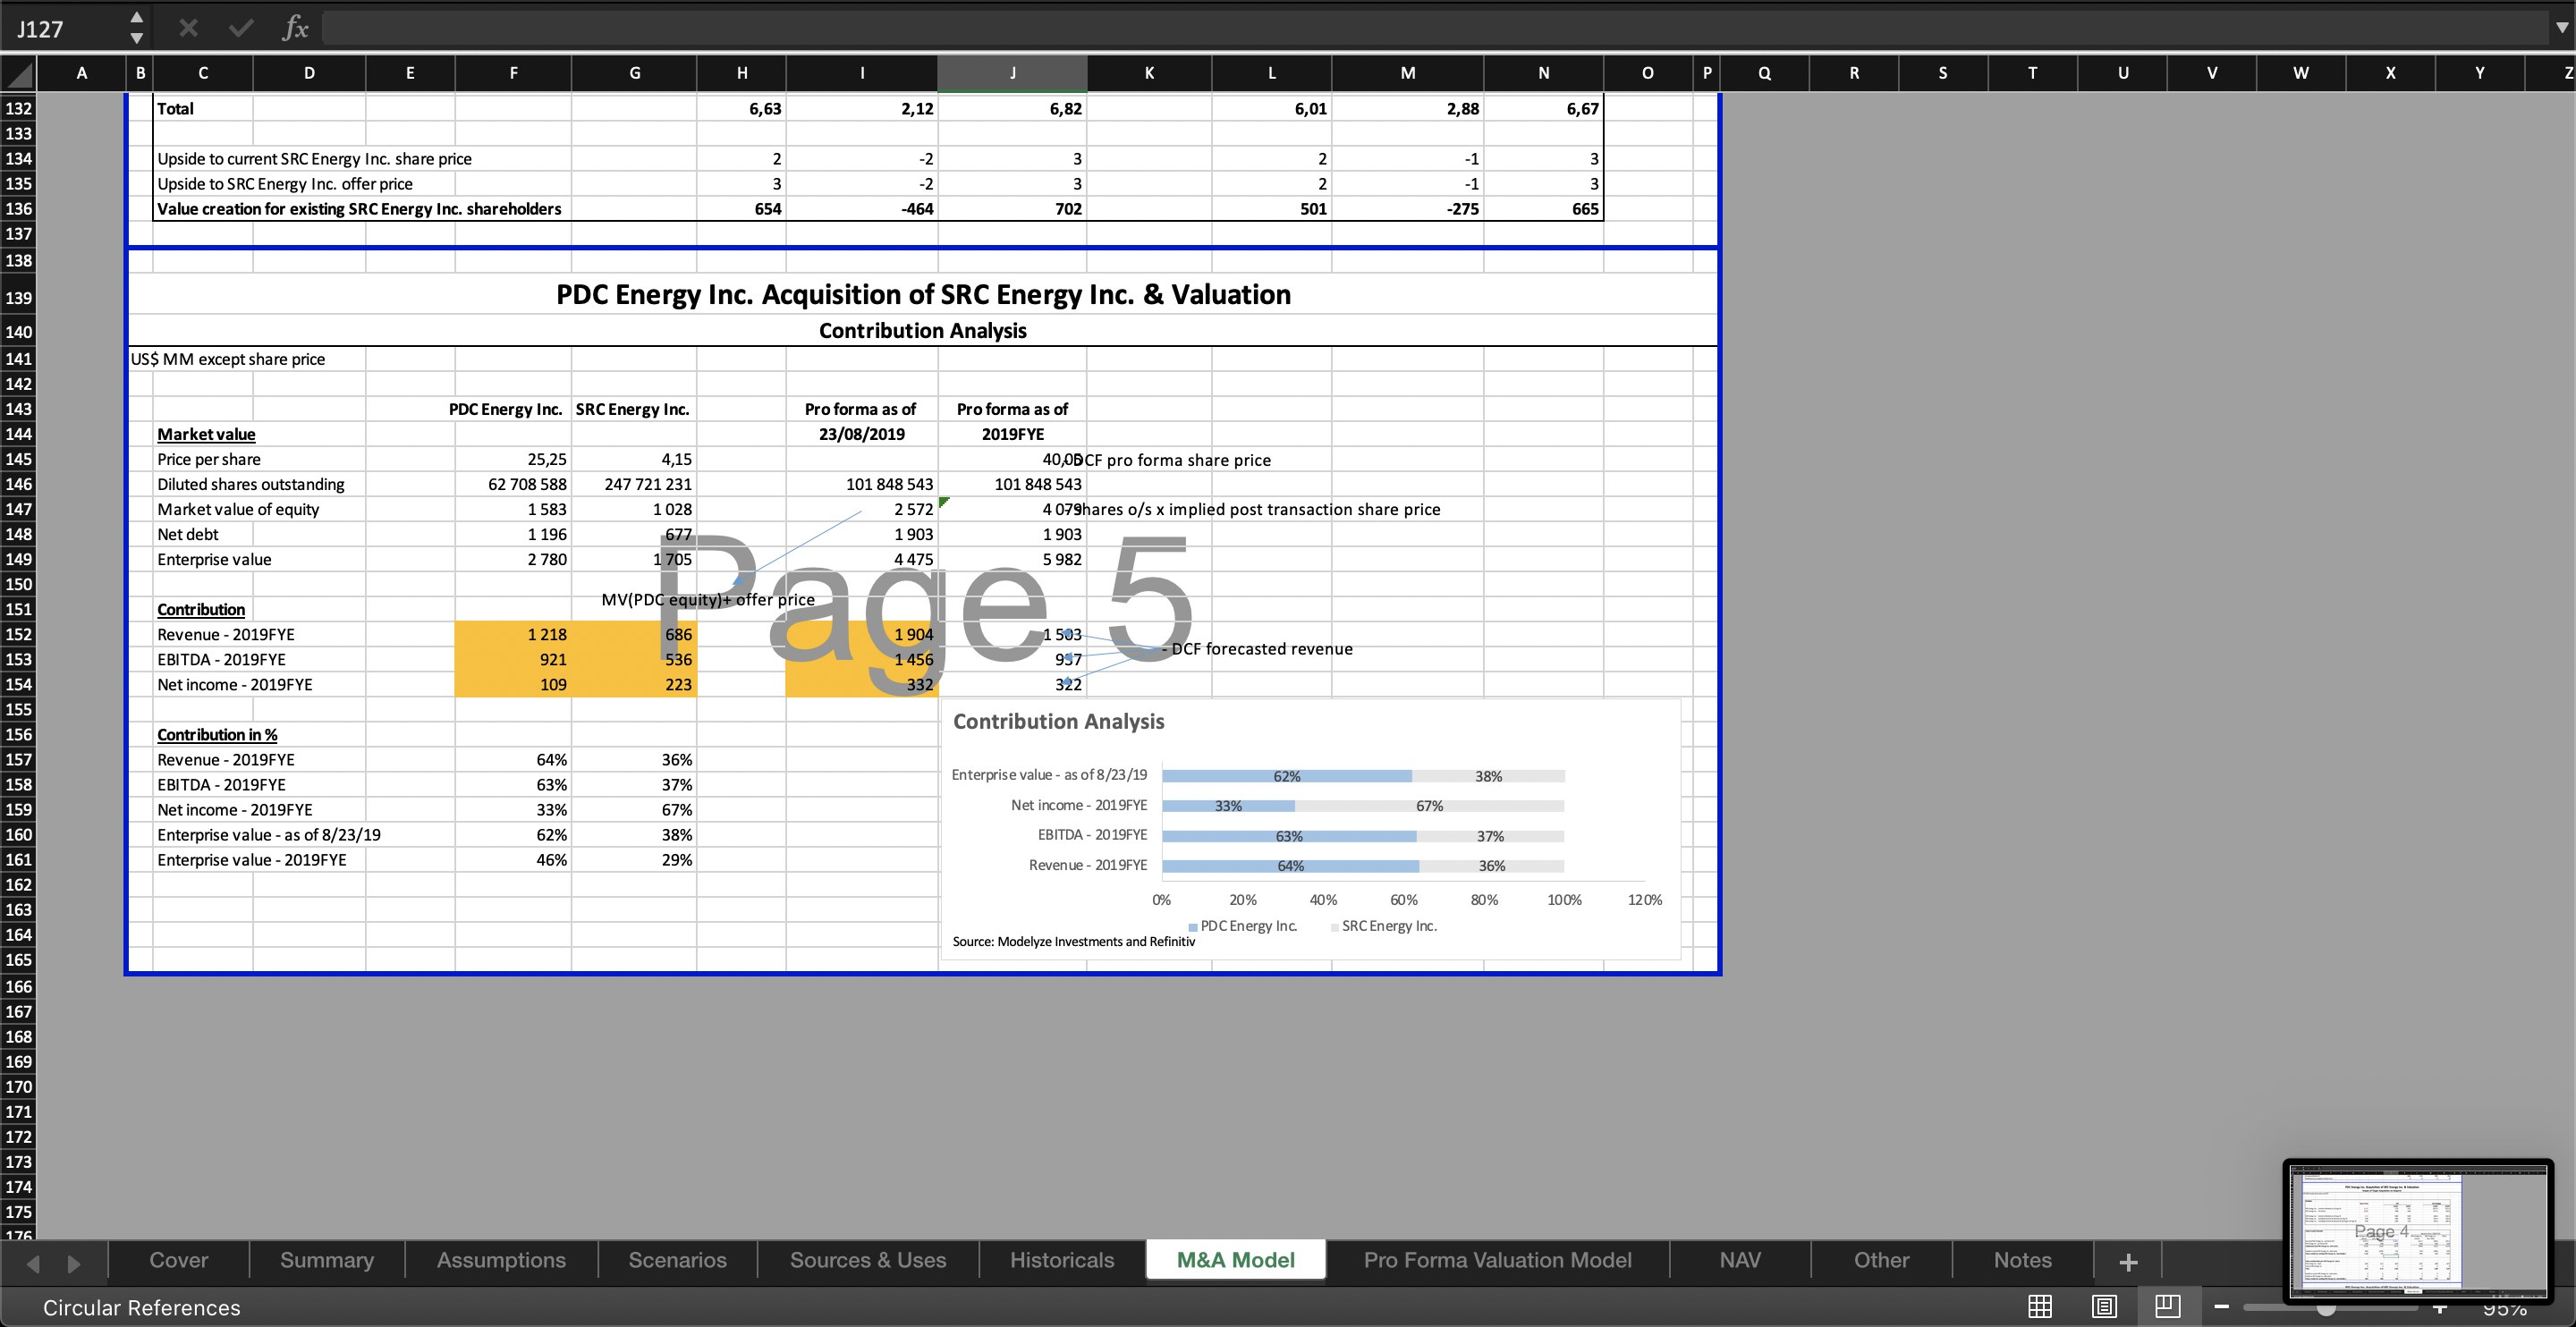
Task: Click the MV(PDC equity)+ offer price note
Action: point(708,599)
